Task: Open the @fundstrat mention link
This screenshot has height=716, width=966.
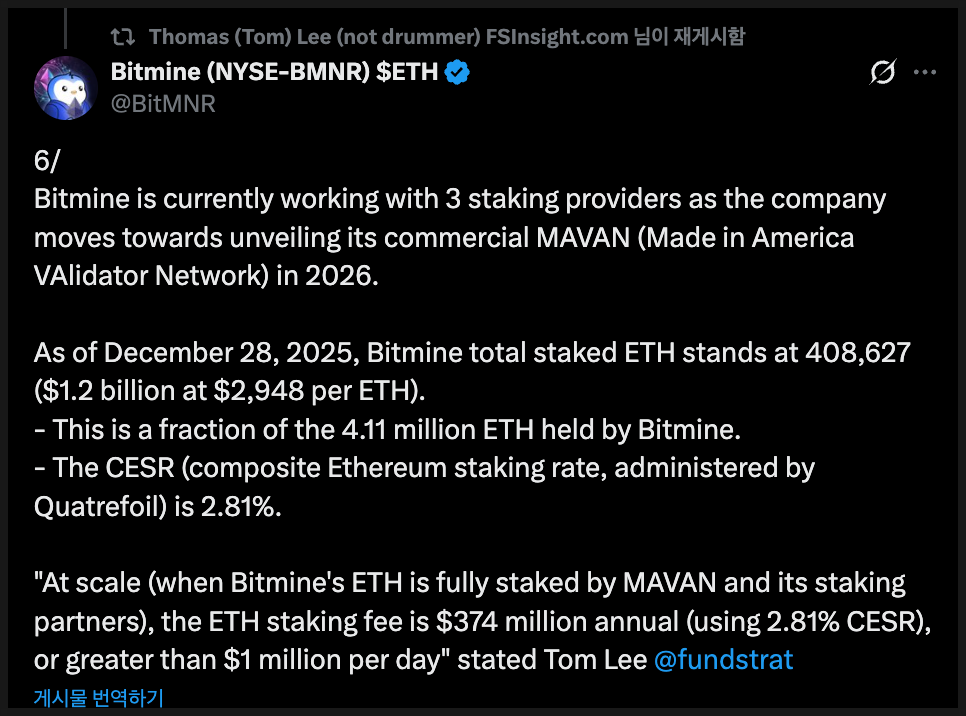Action: tap(723, 660)
